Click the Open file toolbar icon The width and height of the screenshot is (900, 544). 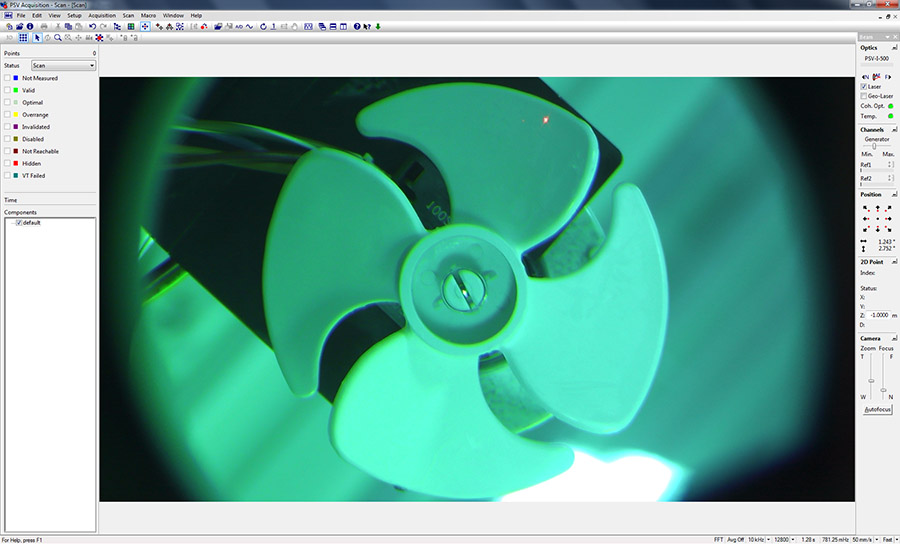point(20,26)
